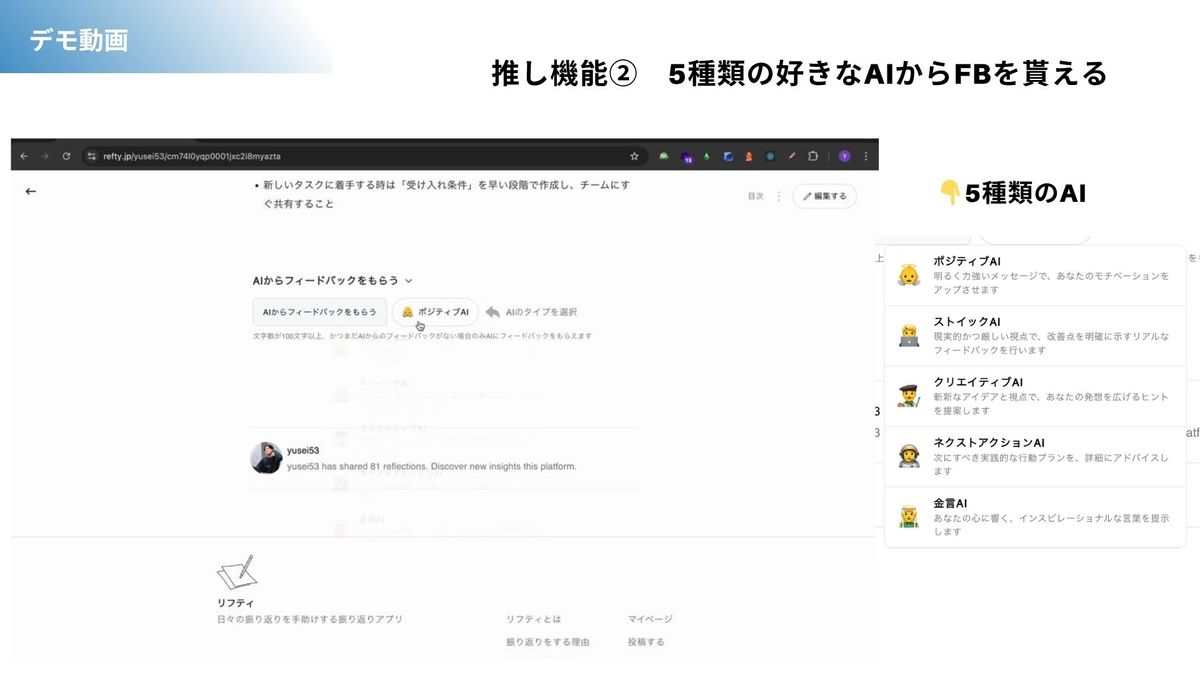Open the browser extensions puzzle icon
The width and height of the screenshot is (1200, 675).
(x=813, y=156)
